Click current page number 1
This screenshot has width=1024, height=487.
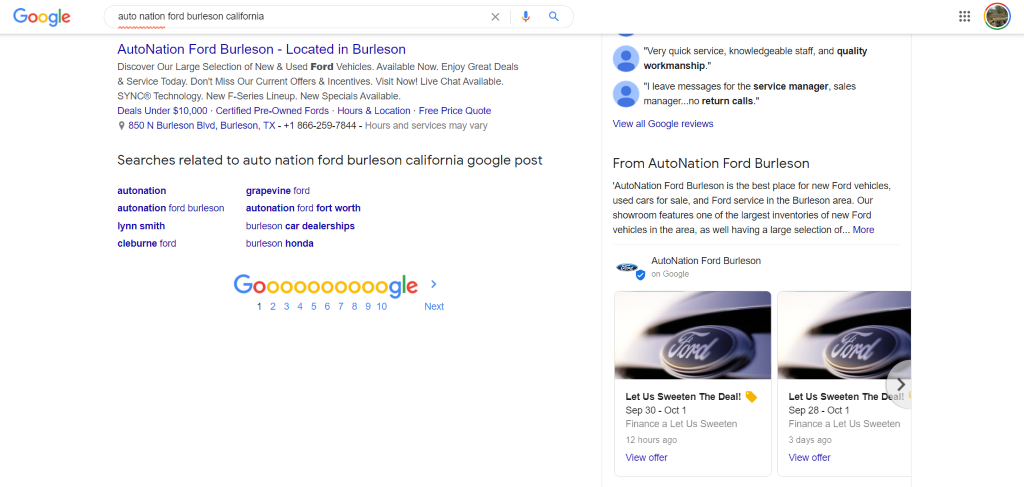point(259,307)
